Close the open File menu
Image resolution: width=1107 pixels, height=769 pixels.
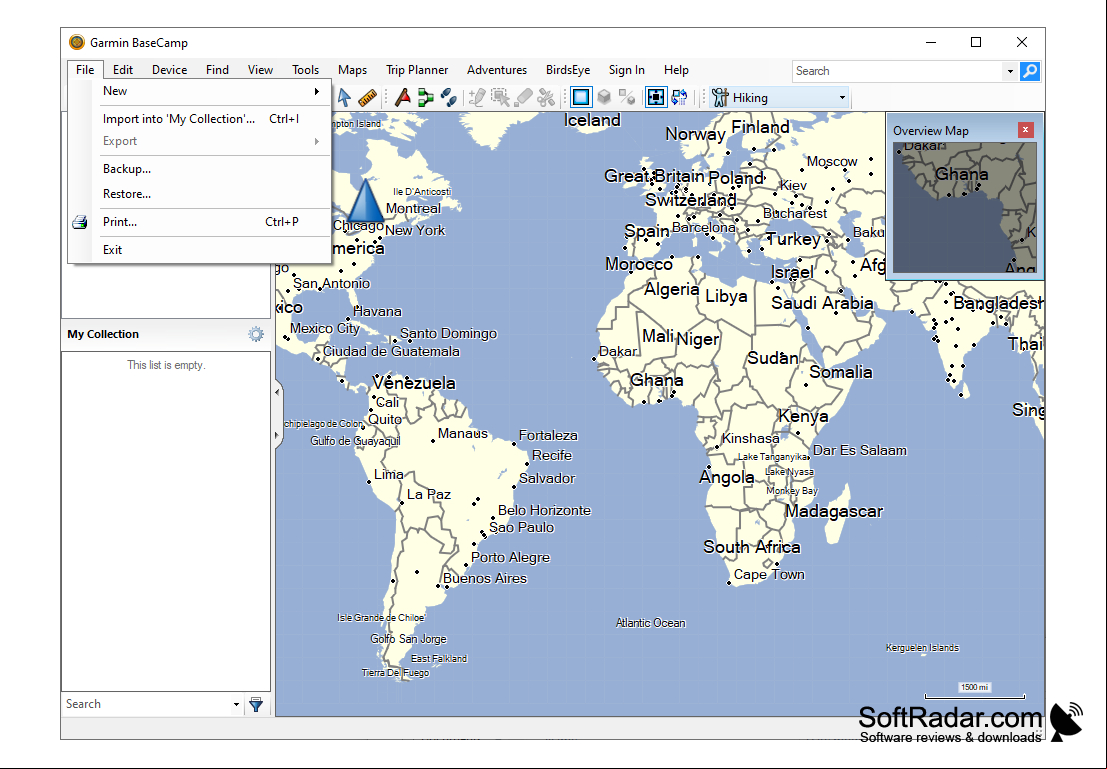(85, 70)
